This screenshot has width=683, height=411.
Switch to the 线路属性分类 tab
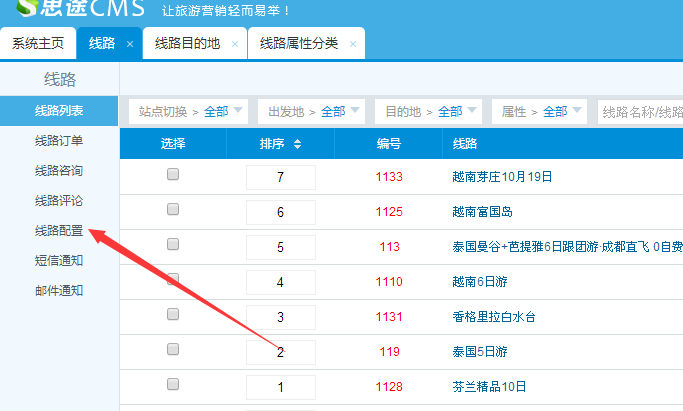[298, 44]
